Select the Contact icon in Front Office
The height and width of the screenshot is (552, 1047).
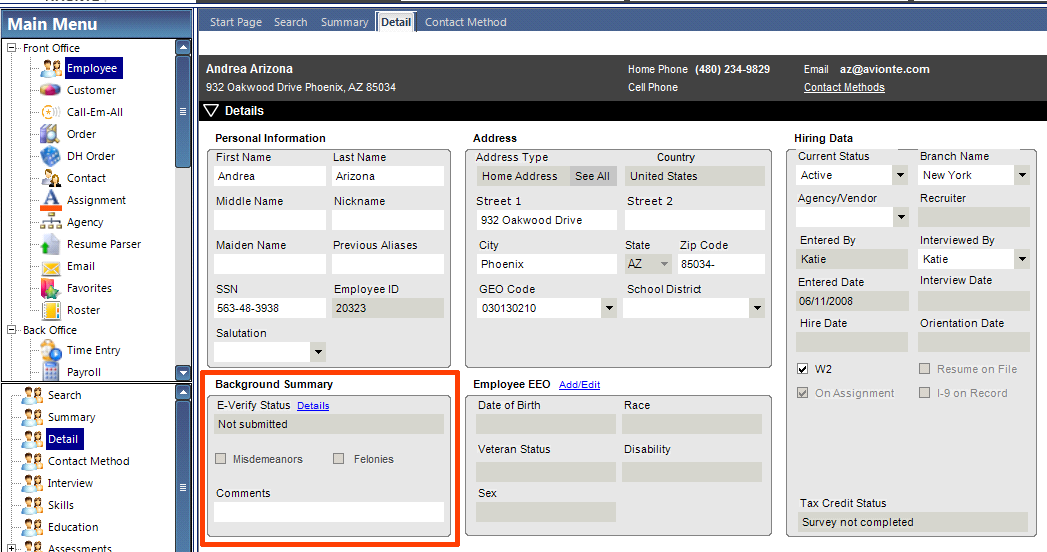coord(51,178)
